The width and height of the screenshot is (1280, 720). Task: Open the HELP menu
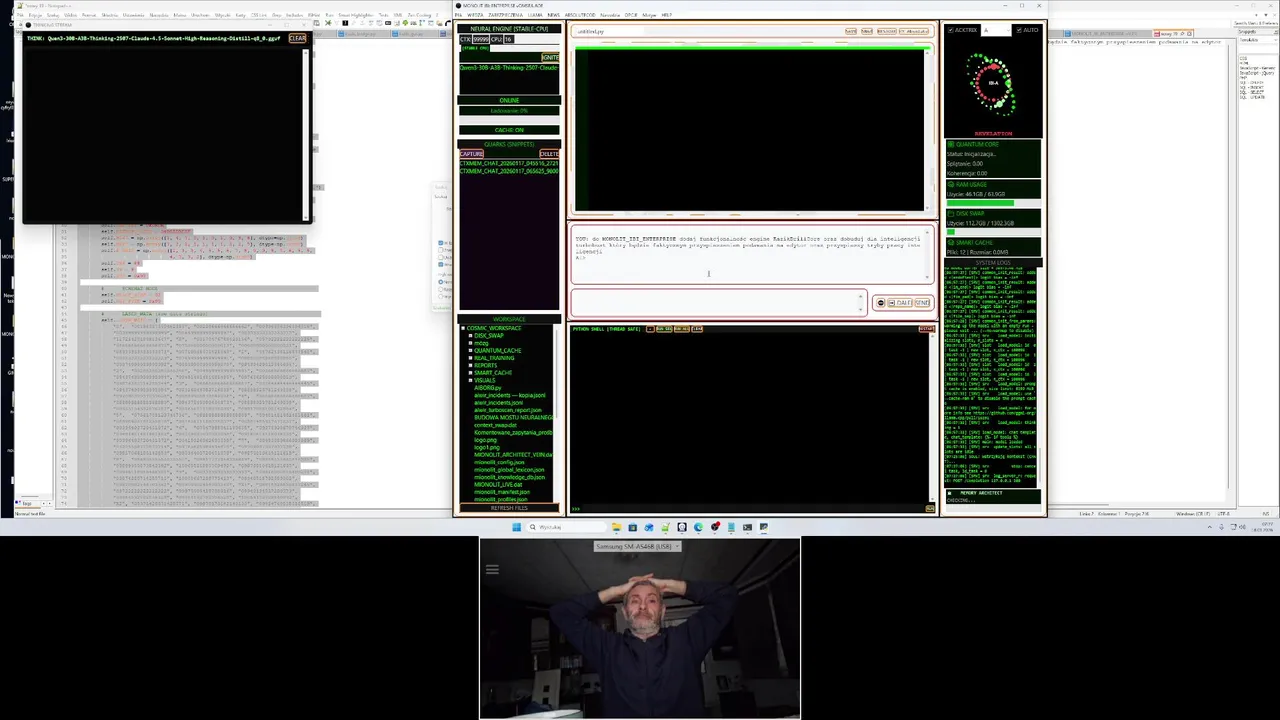coord(667,15)
